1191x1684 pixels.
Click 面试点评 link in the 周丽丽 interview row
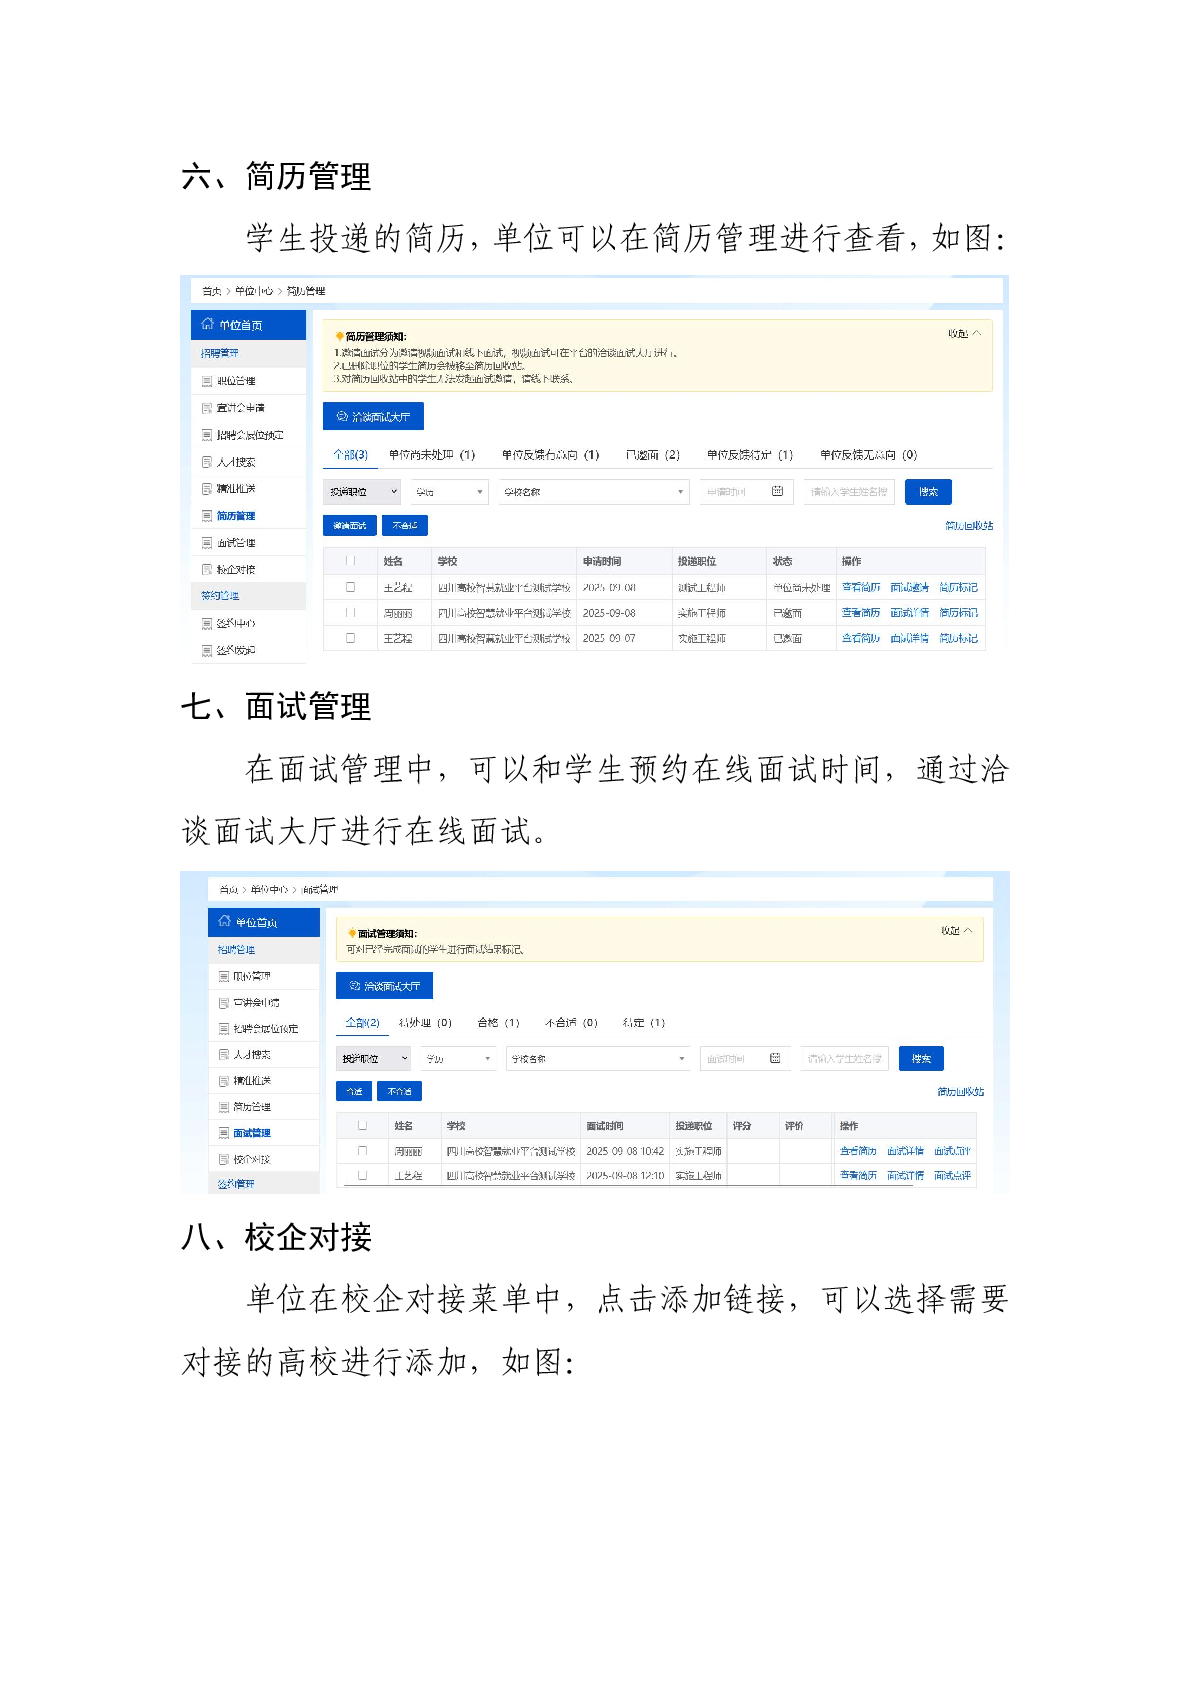(x=952, y=1151)
